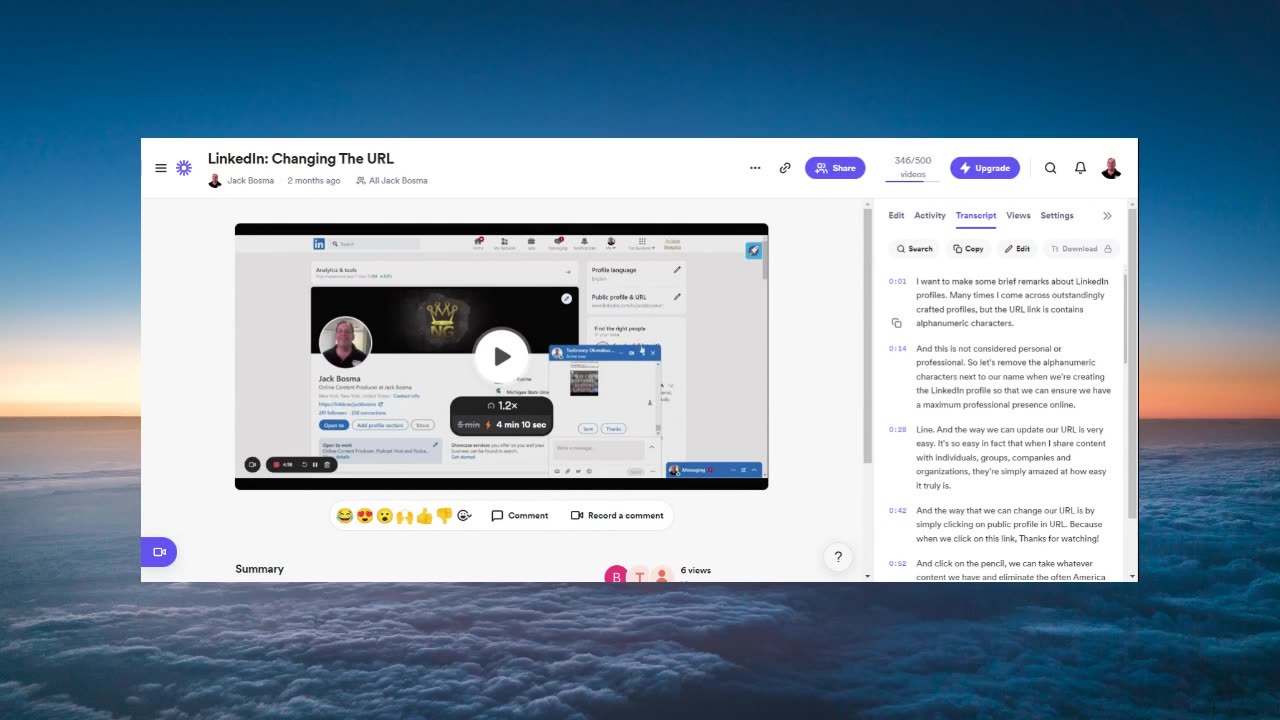Click the Summary heading
Screen dimensions: 1280x720
[x=259, y=569]
